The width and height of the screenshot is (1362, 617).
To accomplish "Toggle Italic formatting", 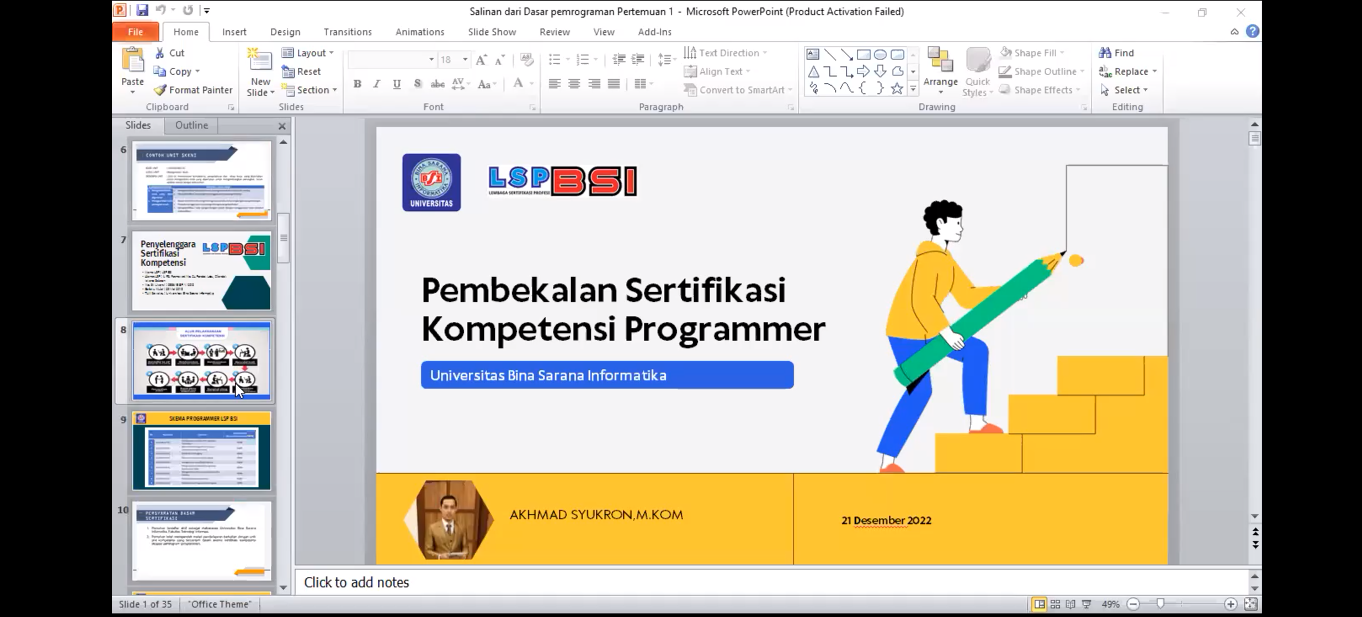I will 377,84.
